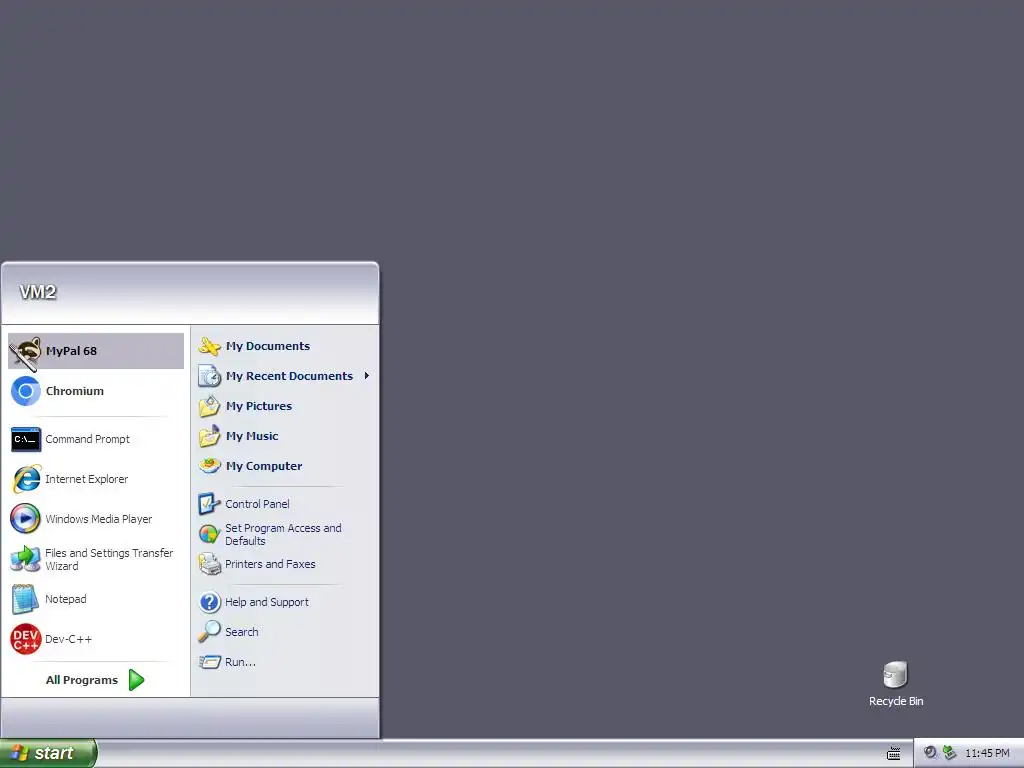Launch Internet Explorer icon
Screen dimensions: 1024x768
point(25,479)
